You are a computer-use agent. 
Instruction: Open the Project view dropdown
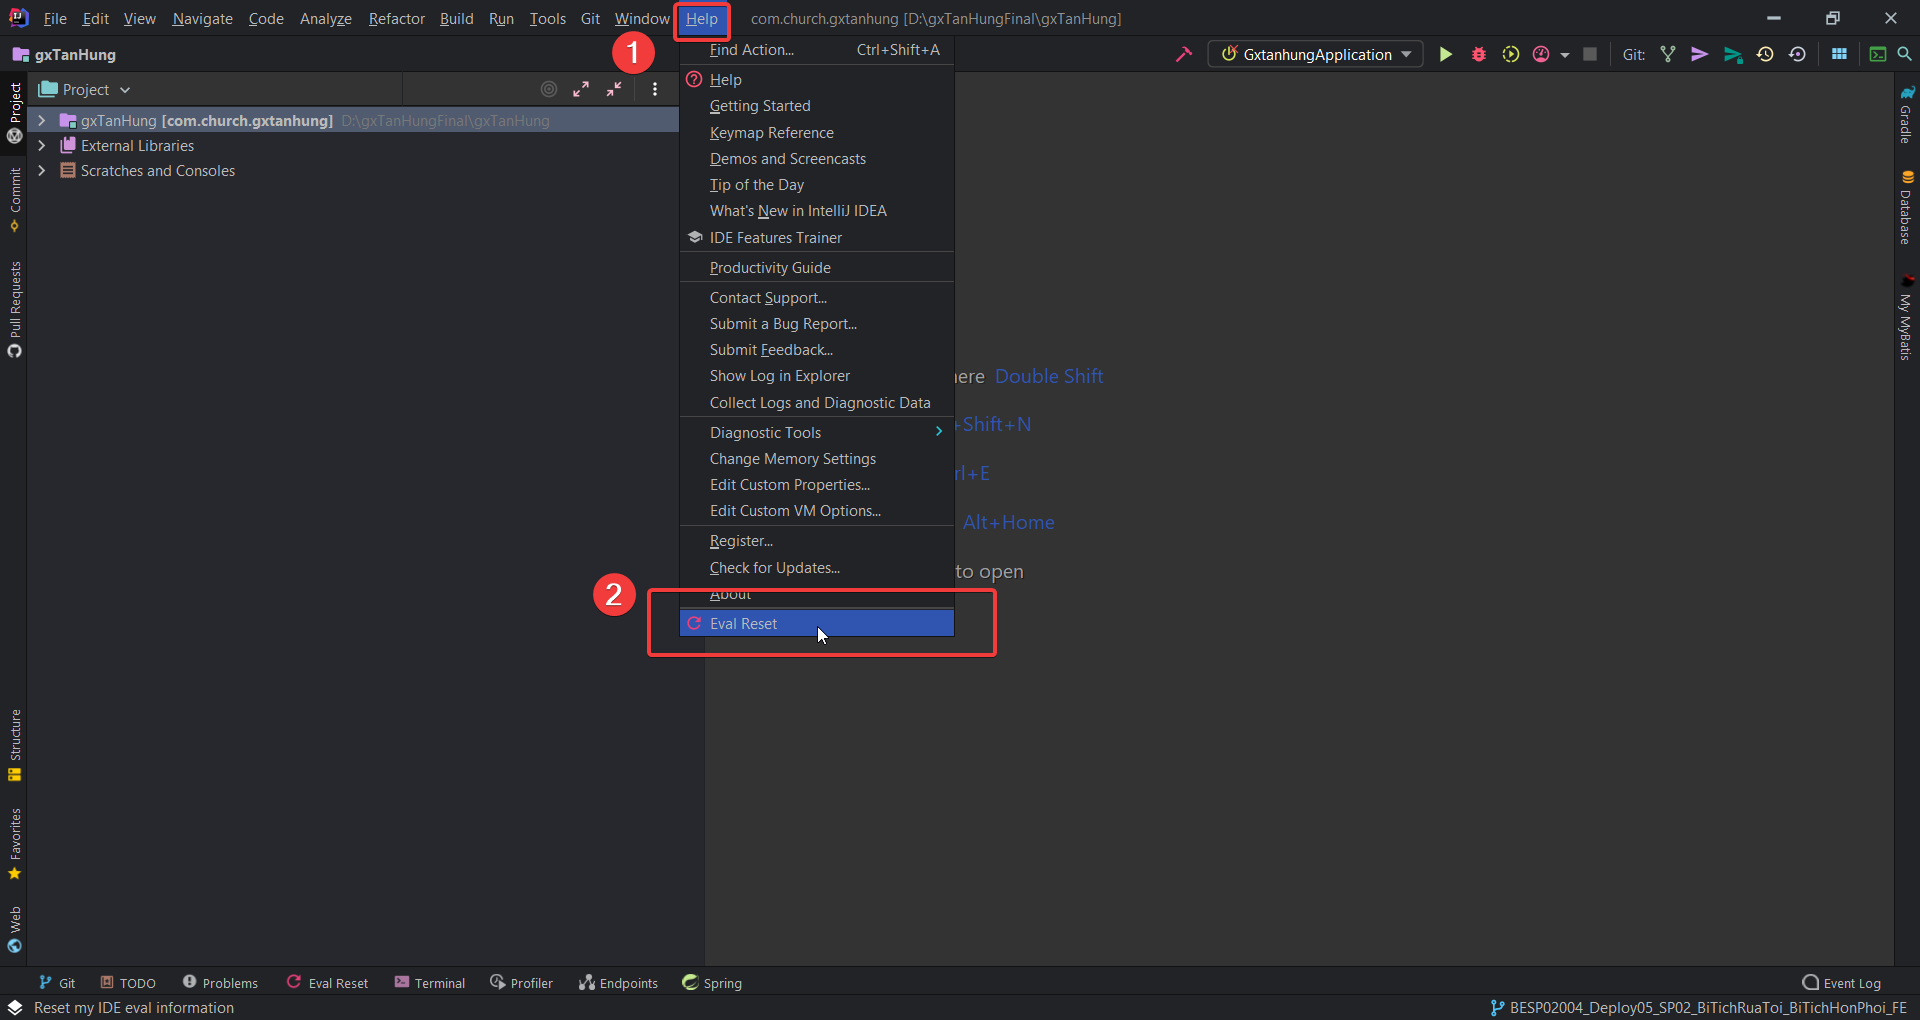click(x=85, y=89)
